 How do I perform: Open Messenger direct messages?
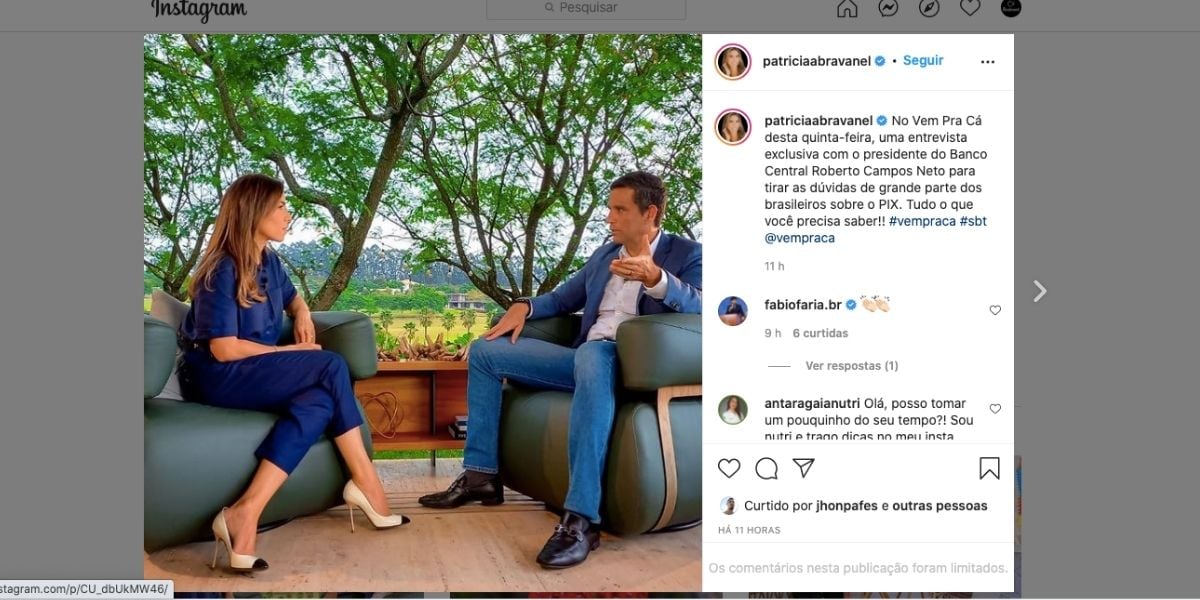(888, 9)
